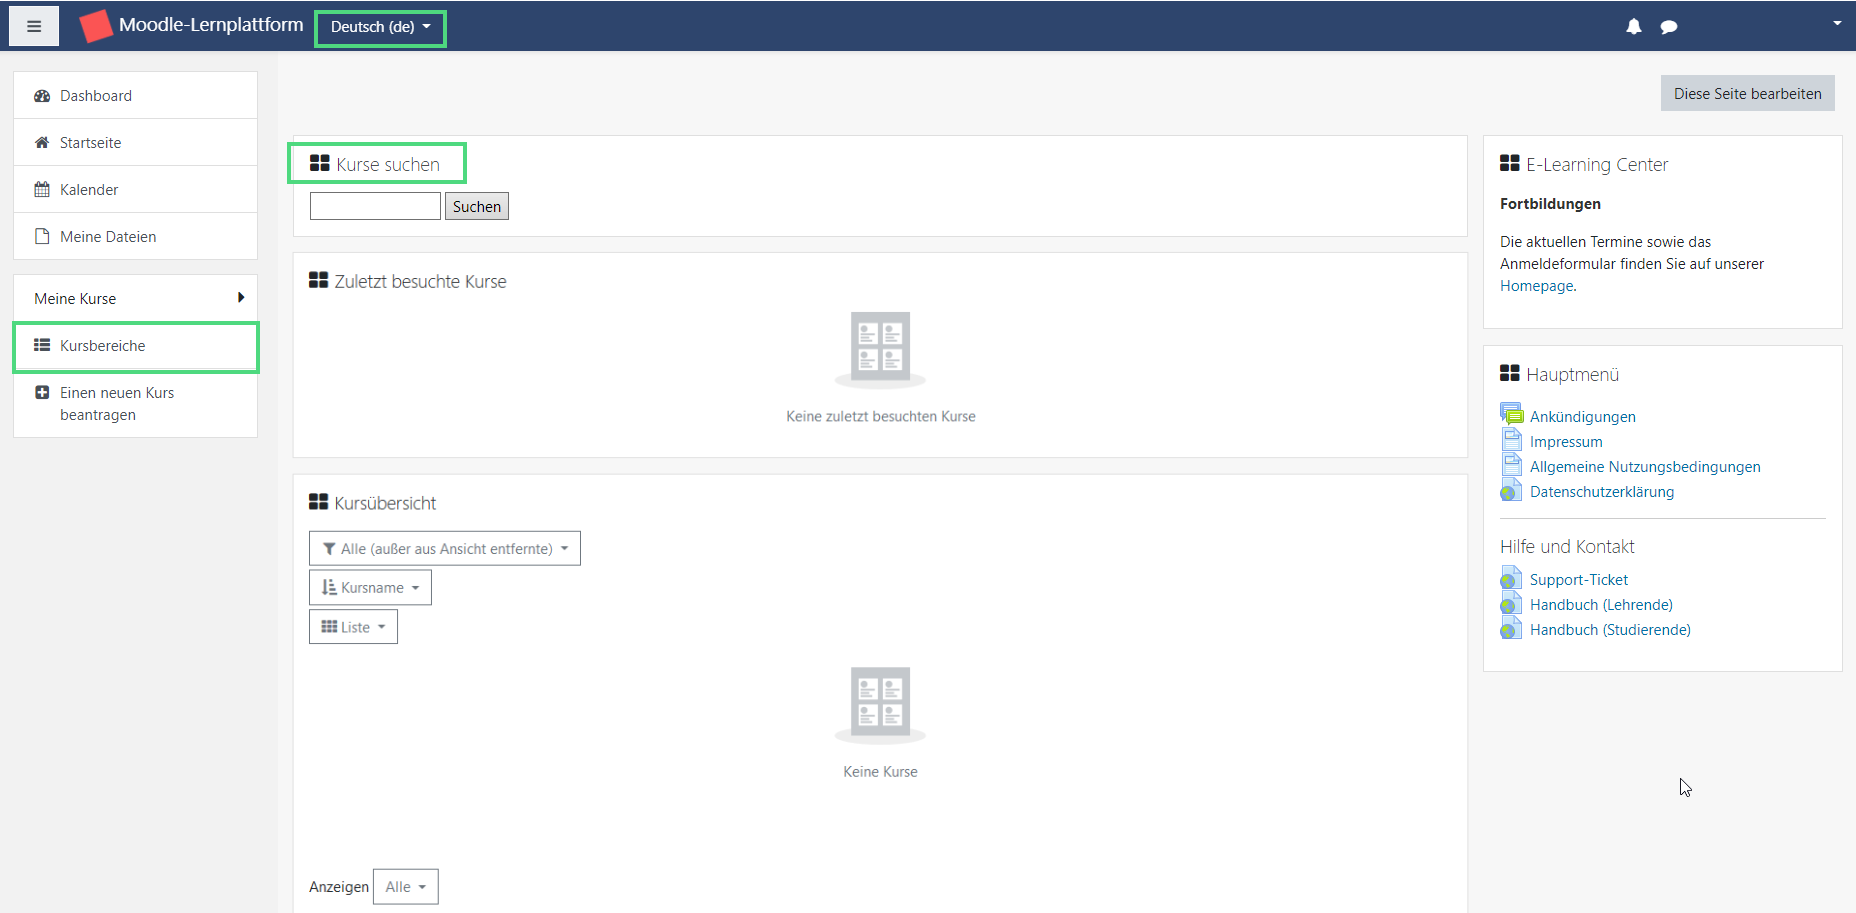The image size is (1856, 913).
Task: Click the Allgemeine Nutzungsbedingungen page icon
Action: [x=1512, y=464]
